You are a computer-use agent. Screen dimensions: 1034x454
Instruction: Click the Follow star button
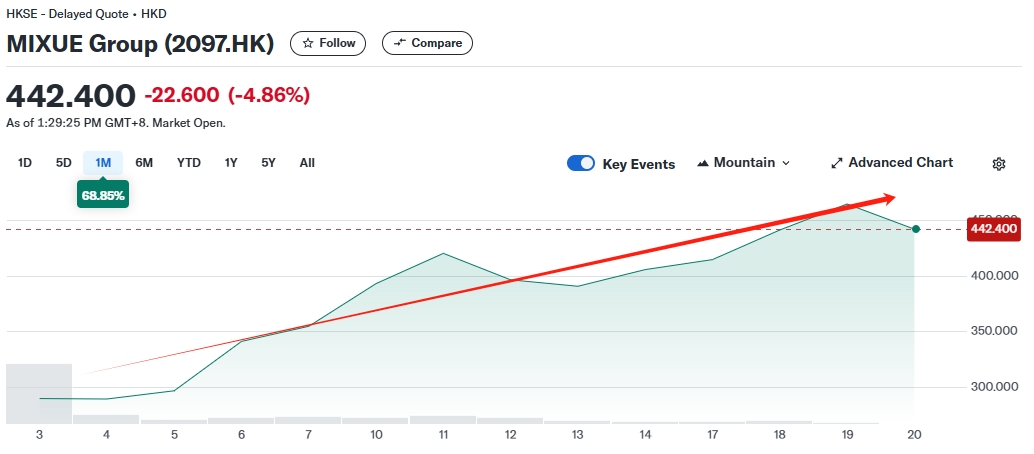(328, 44)
